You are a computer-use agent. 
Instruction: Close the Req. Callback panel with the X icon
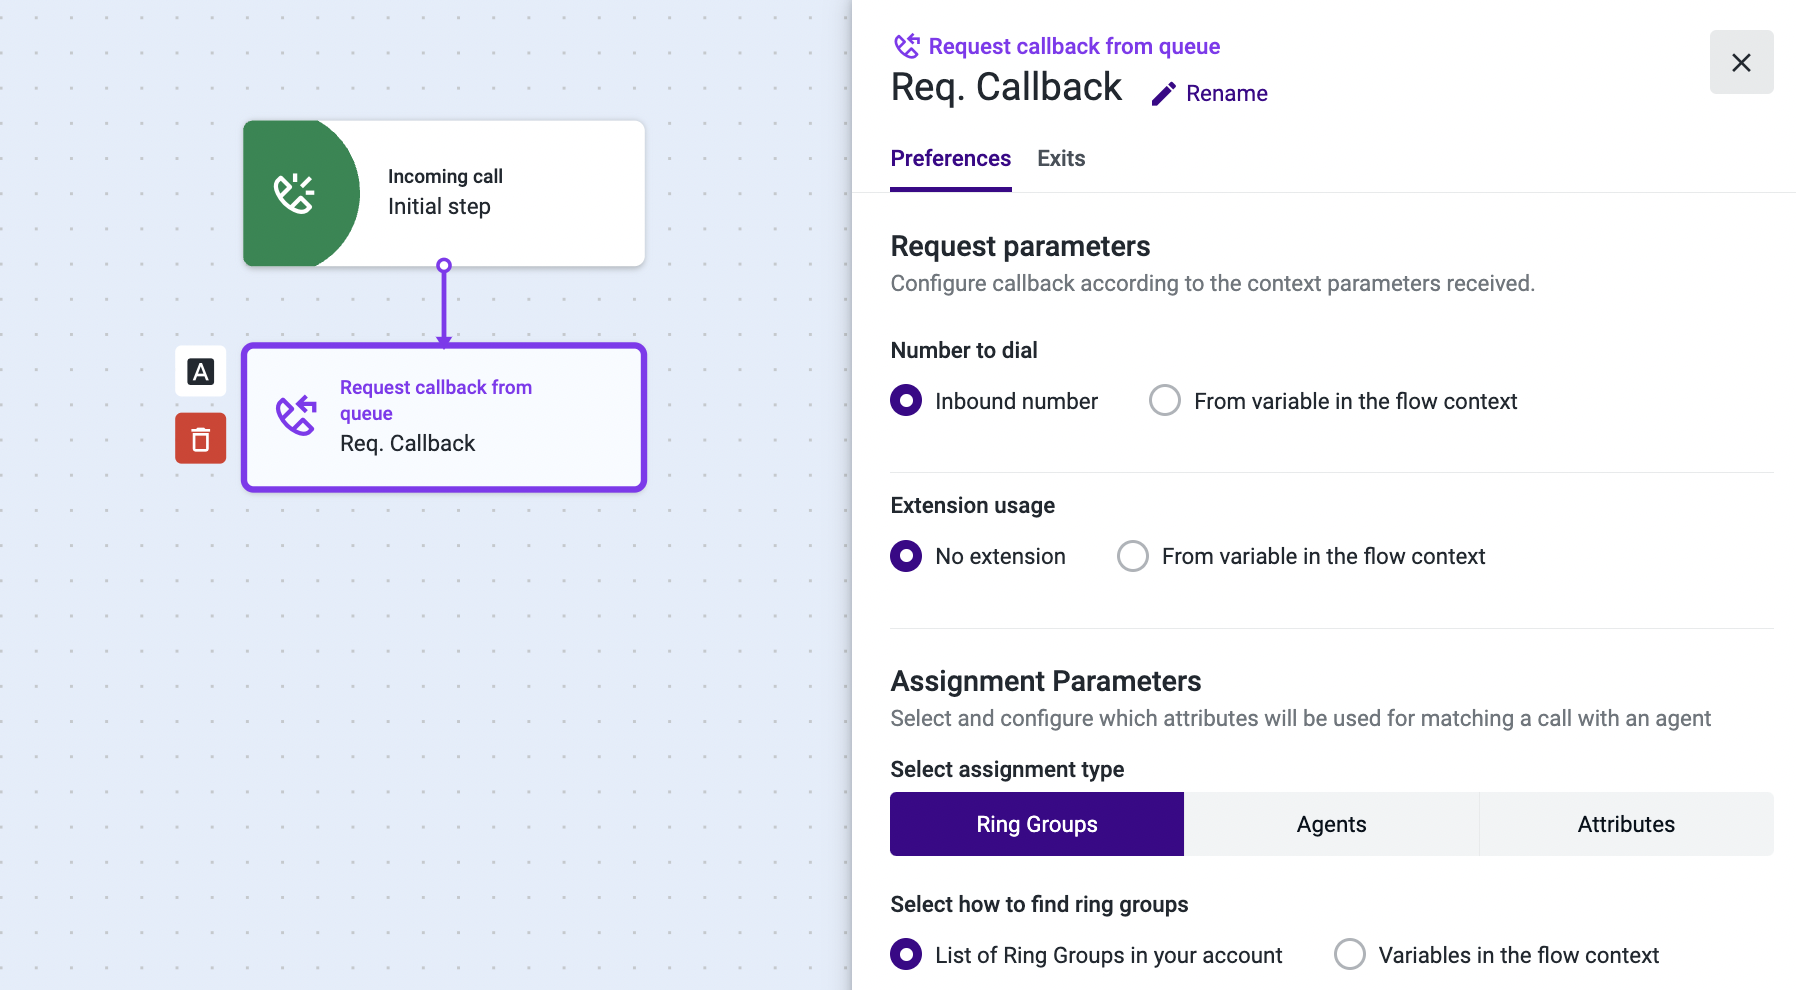(x=1741, y=62)
